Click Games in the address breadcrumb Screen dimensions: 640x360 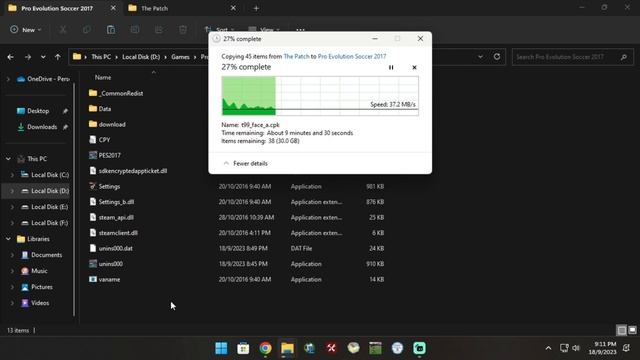click(x=180, y=57)
